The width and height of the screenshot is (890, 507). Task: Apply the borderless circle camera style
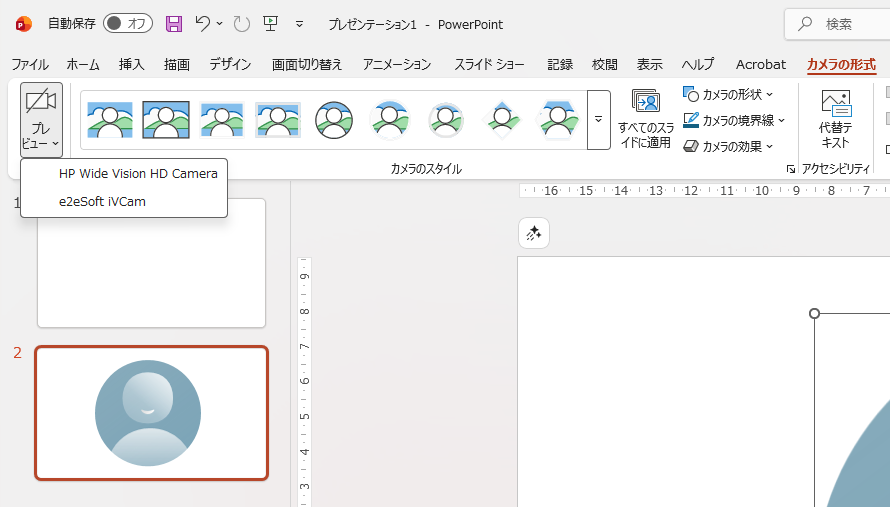390,120
